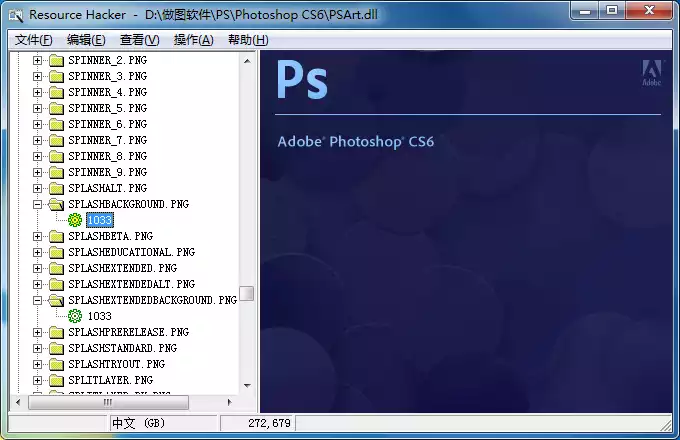Click the SPLASHTRYOUT.PNG folder icon
The height and width of the screenshot is (440, 680).
(56, 364)
